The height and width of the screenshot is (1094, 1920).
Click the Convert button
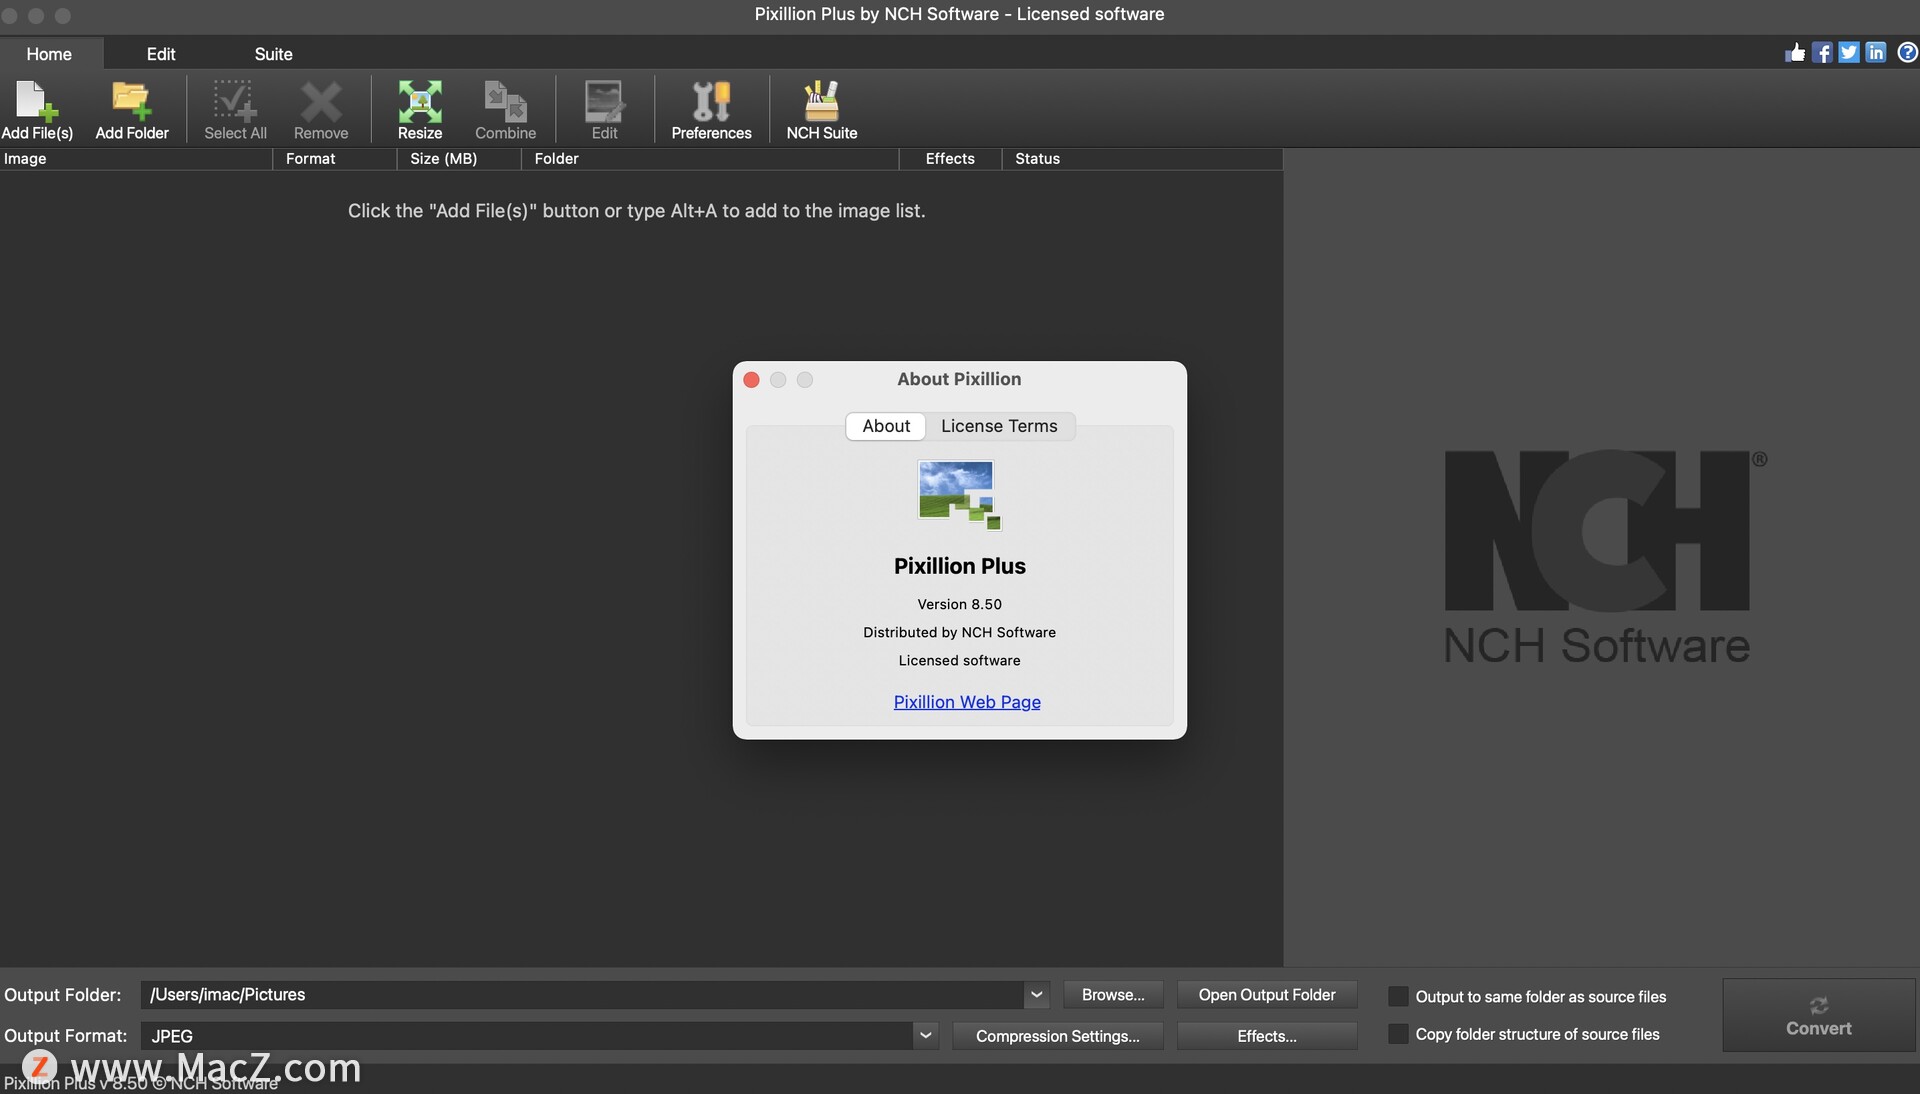click(x=1819, y=1015)
